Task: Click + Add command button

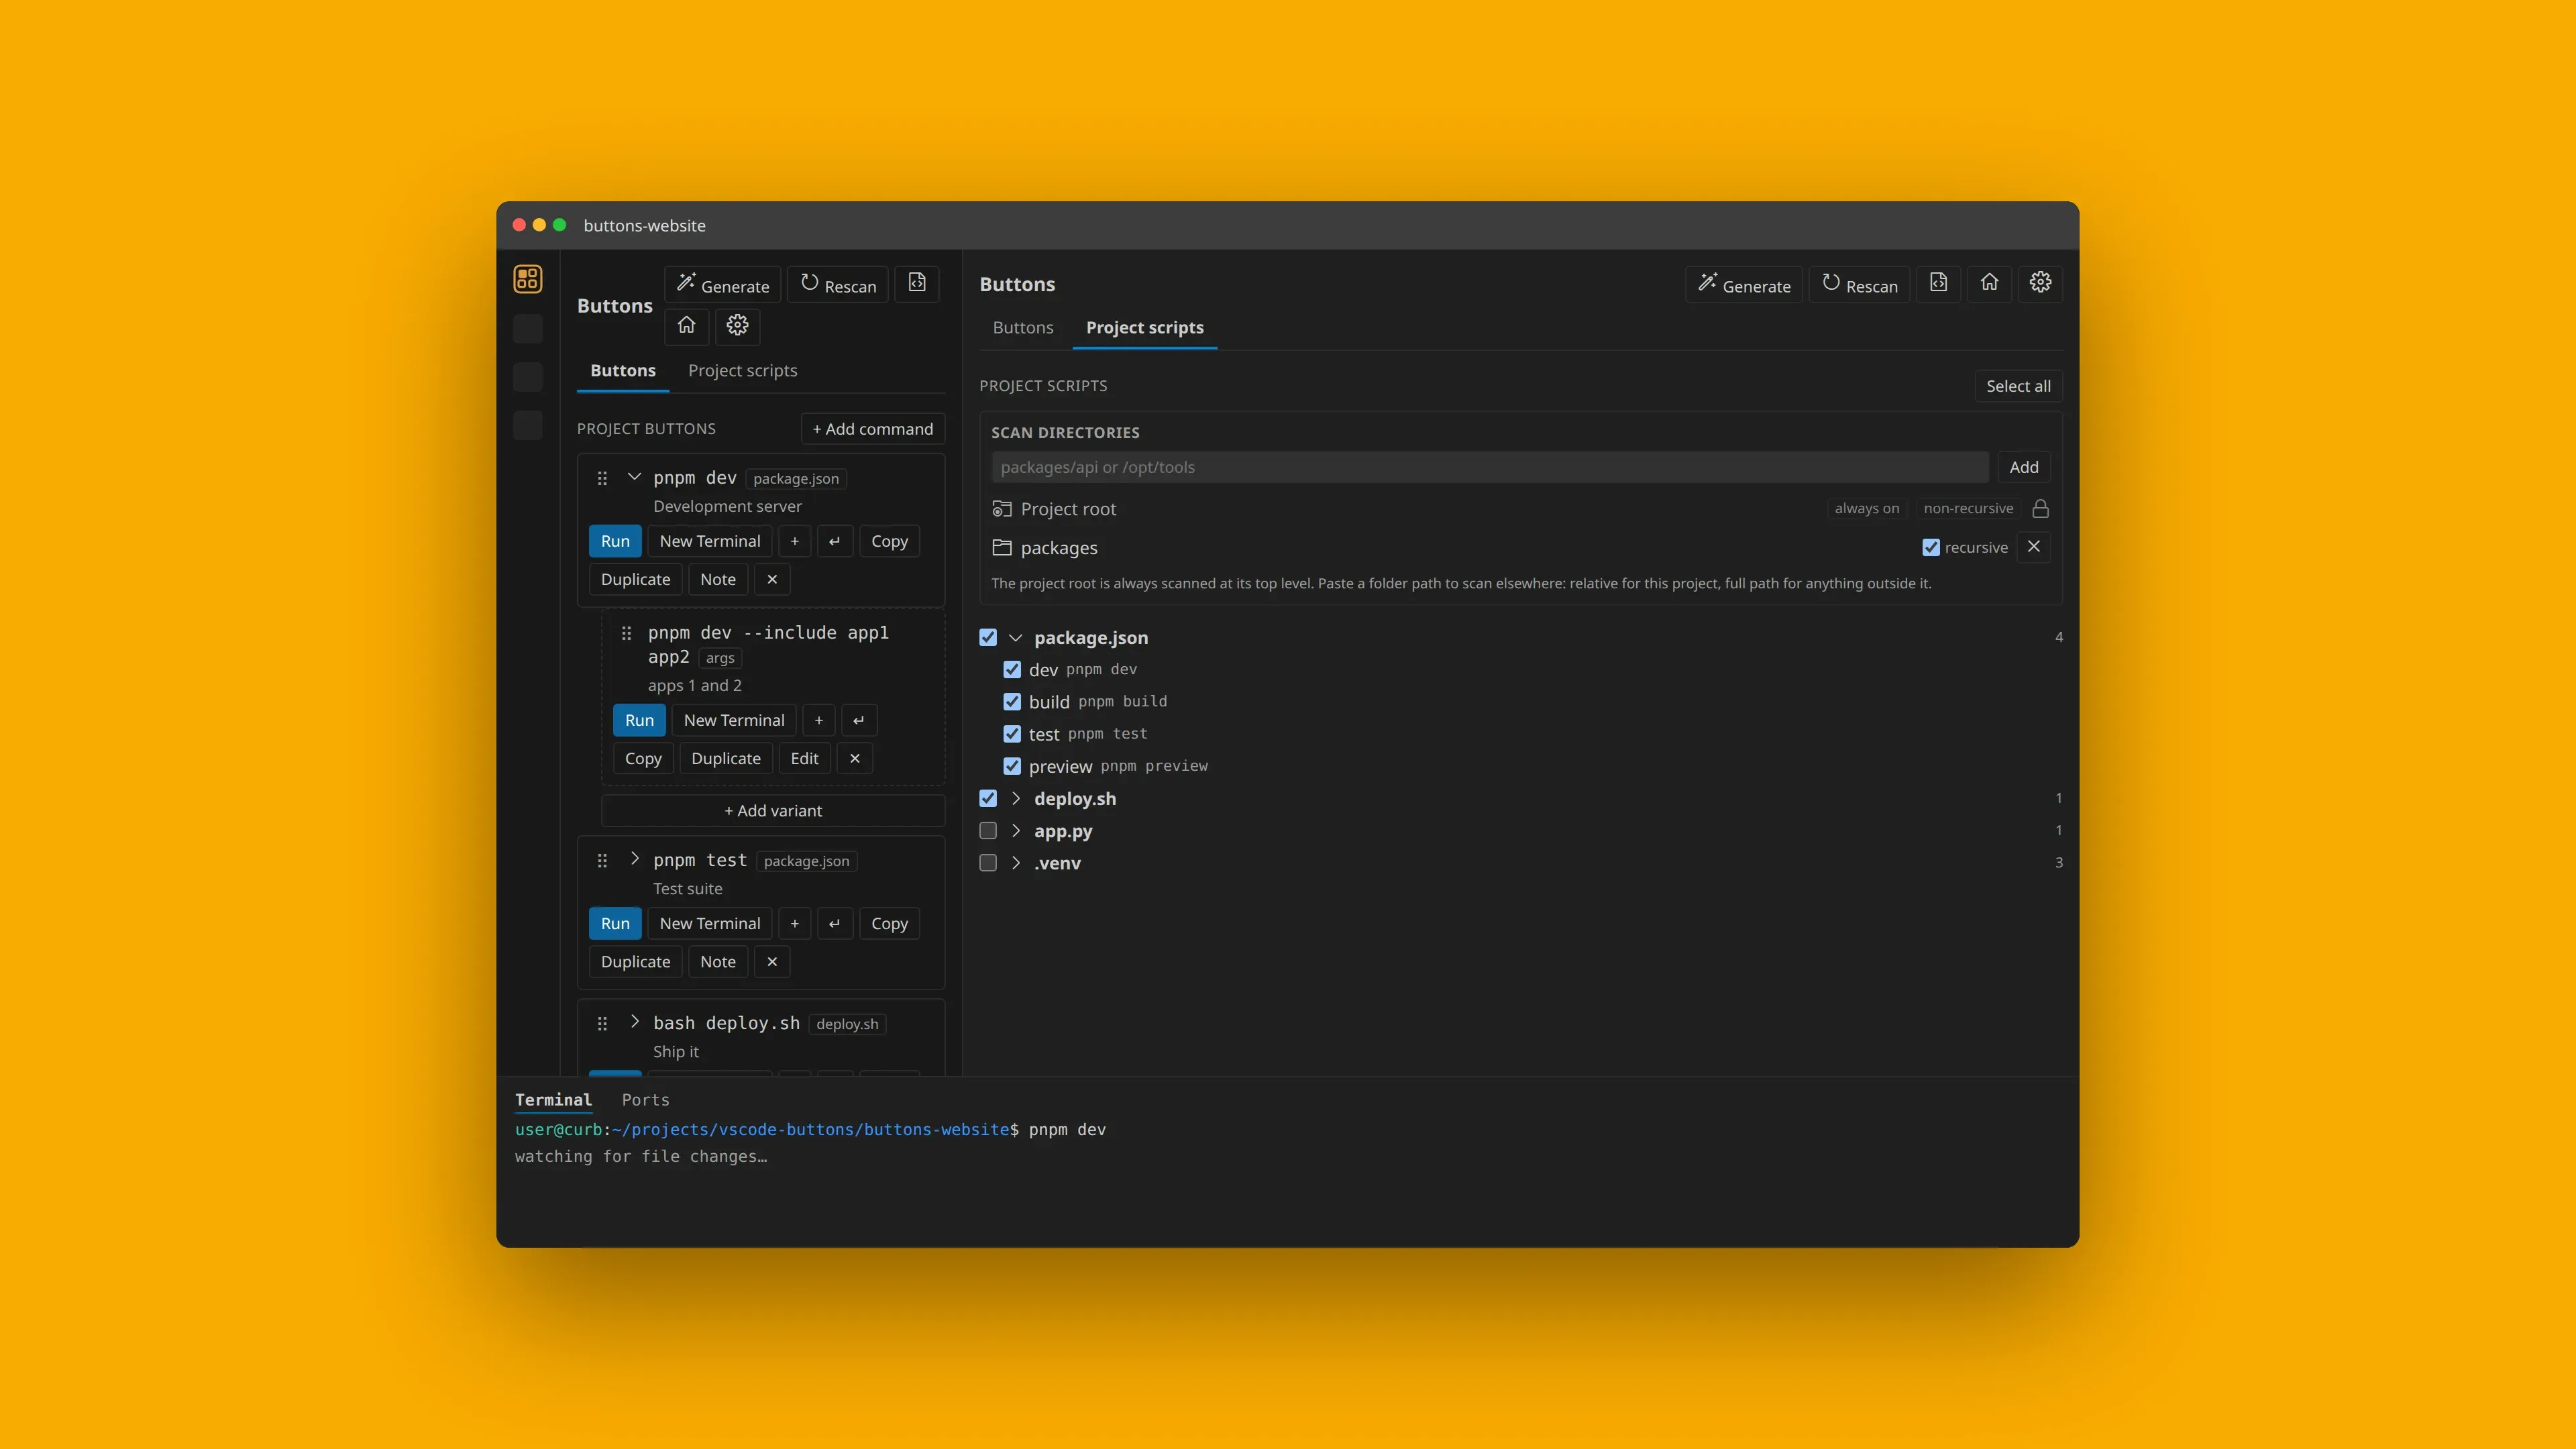Action: click(x=872, y=429)
